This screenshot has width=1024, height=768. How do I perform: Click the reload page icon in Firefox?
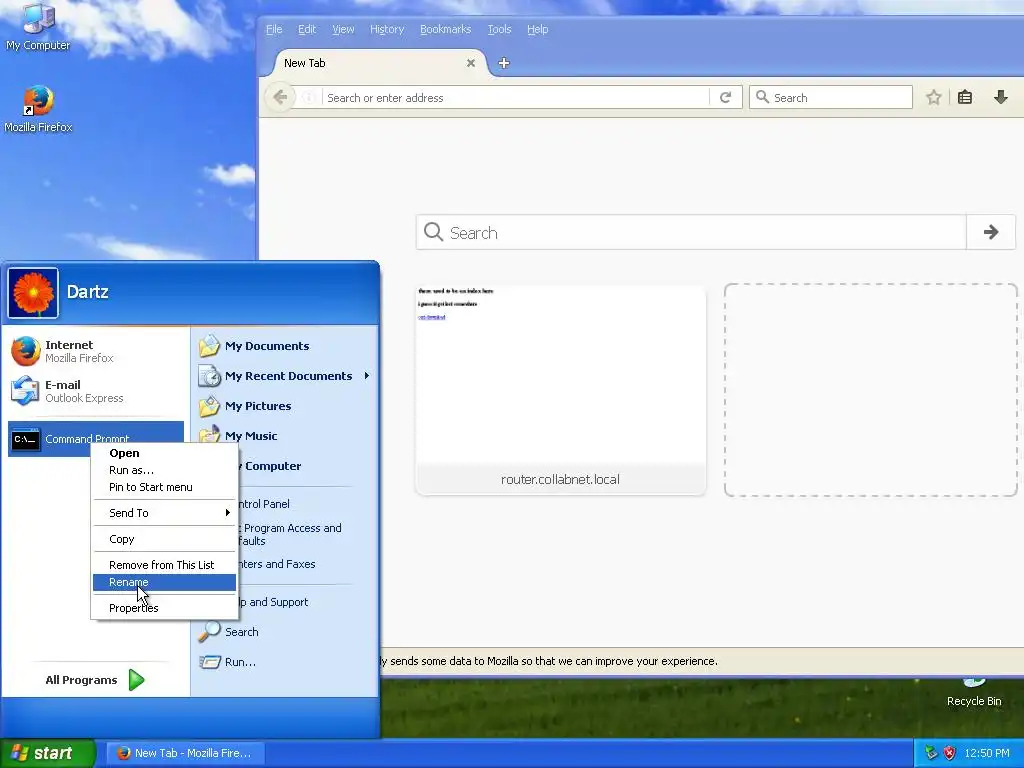click(725, 98)
